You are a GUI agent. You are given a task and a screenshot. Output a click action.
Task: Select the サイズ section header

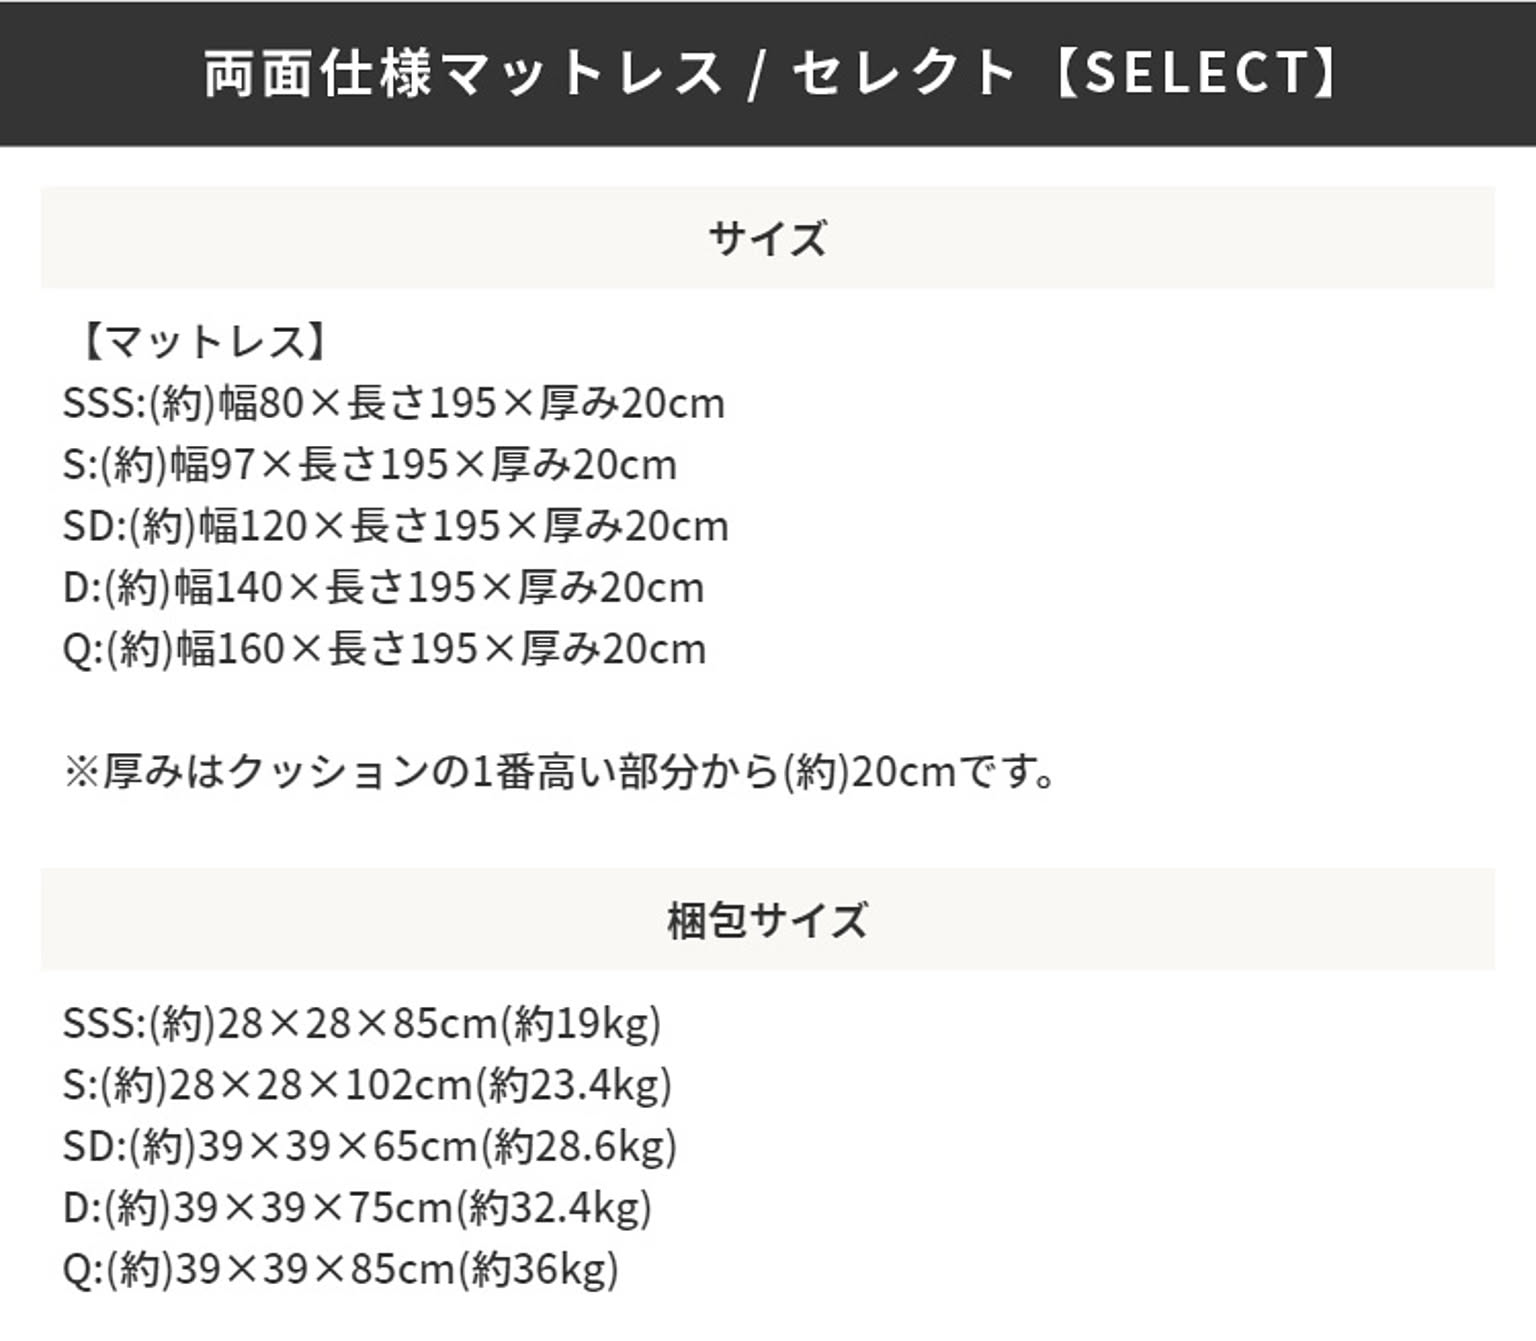(x=768, y=238)
